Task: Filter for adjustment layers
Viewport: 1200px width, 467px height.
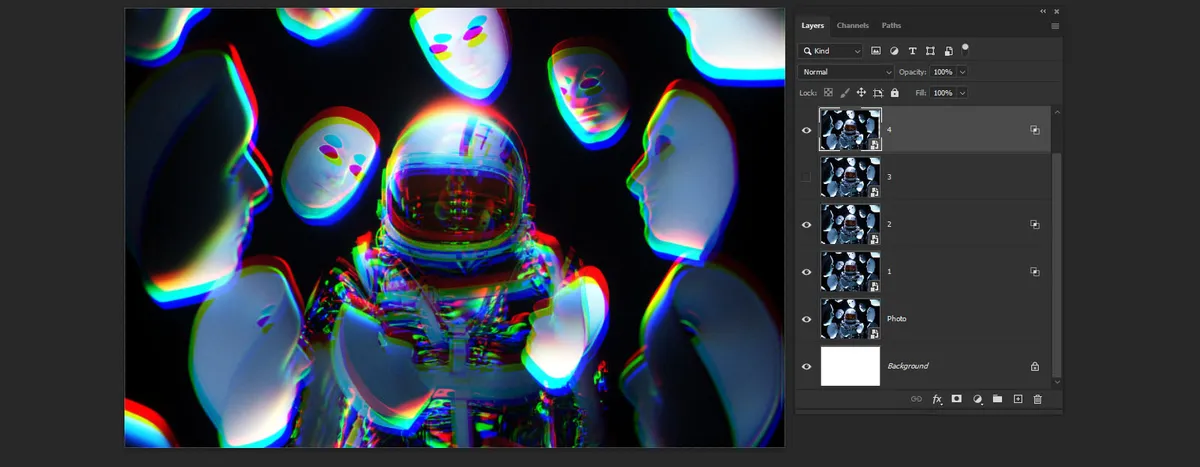Action: pyautogui.click(x=894, y=50)
